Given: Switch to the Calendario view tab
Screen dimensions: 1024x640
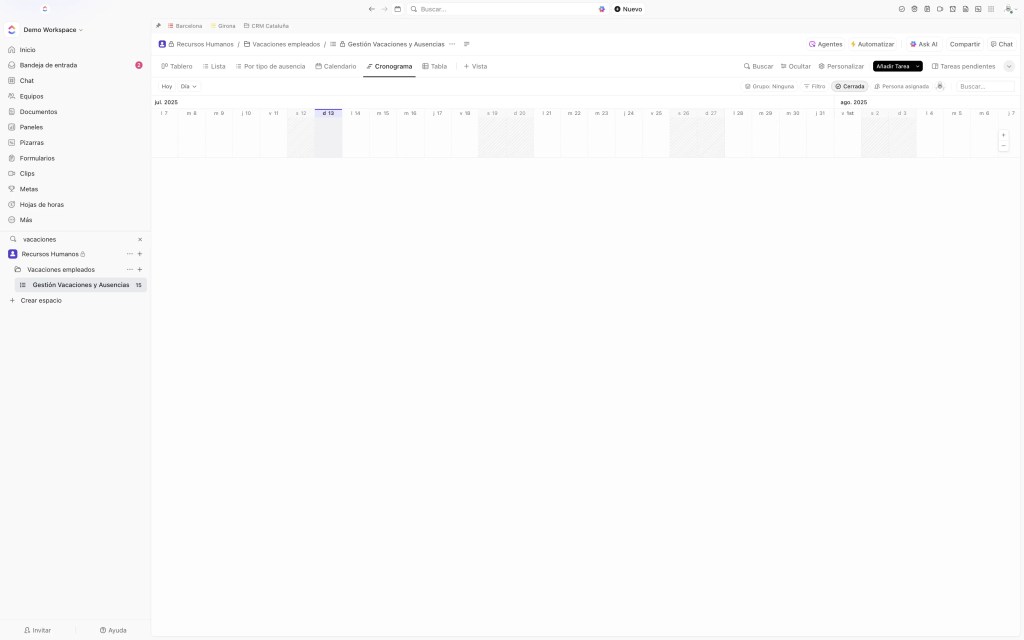Looking at the screenshot, I should tap(335, 66).
